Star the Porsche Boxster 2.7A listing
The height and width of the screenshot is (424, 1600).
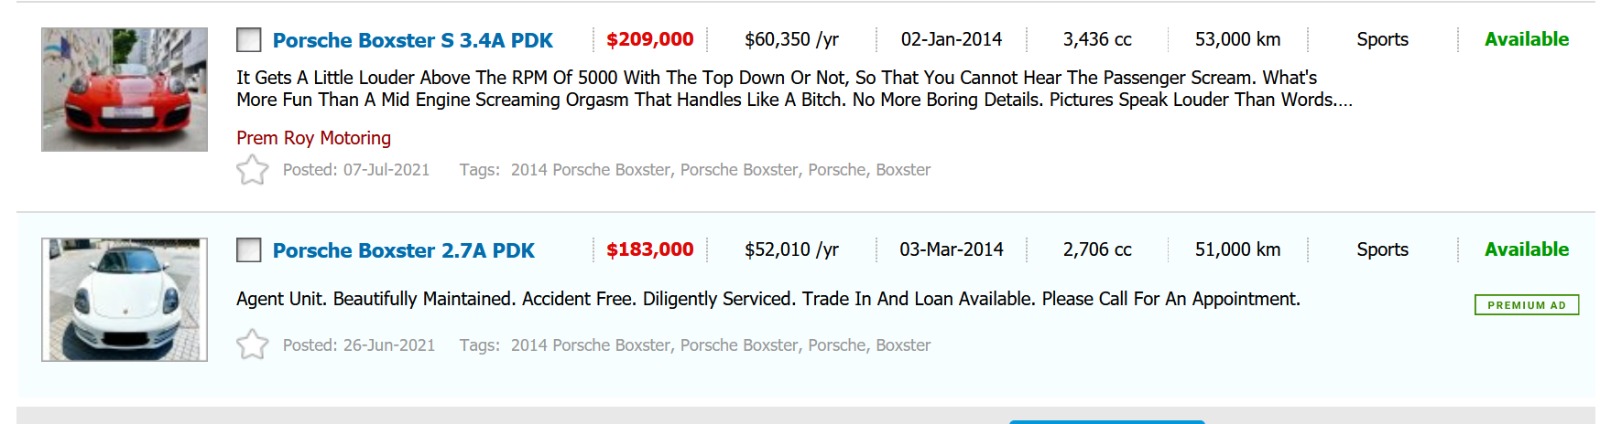(252, 345)
